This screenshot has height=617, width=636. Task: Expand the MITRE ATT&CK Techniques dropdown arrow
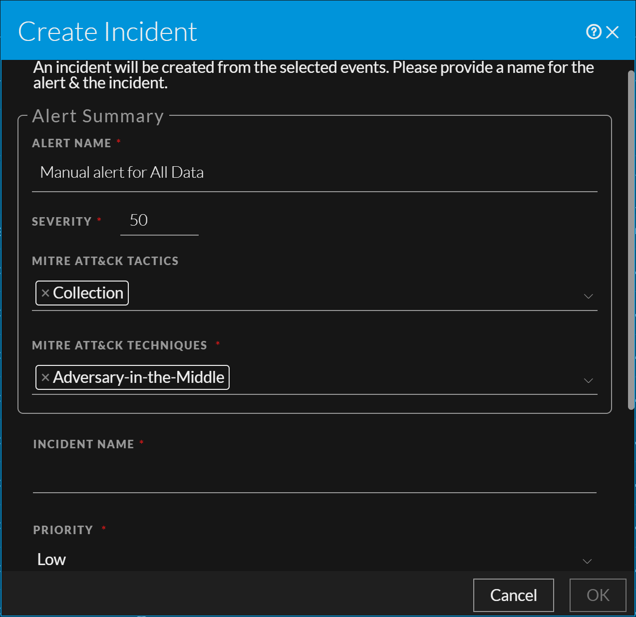(588, 380)
